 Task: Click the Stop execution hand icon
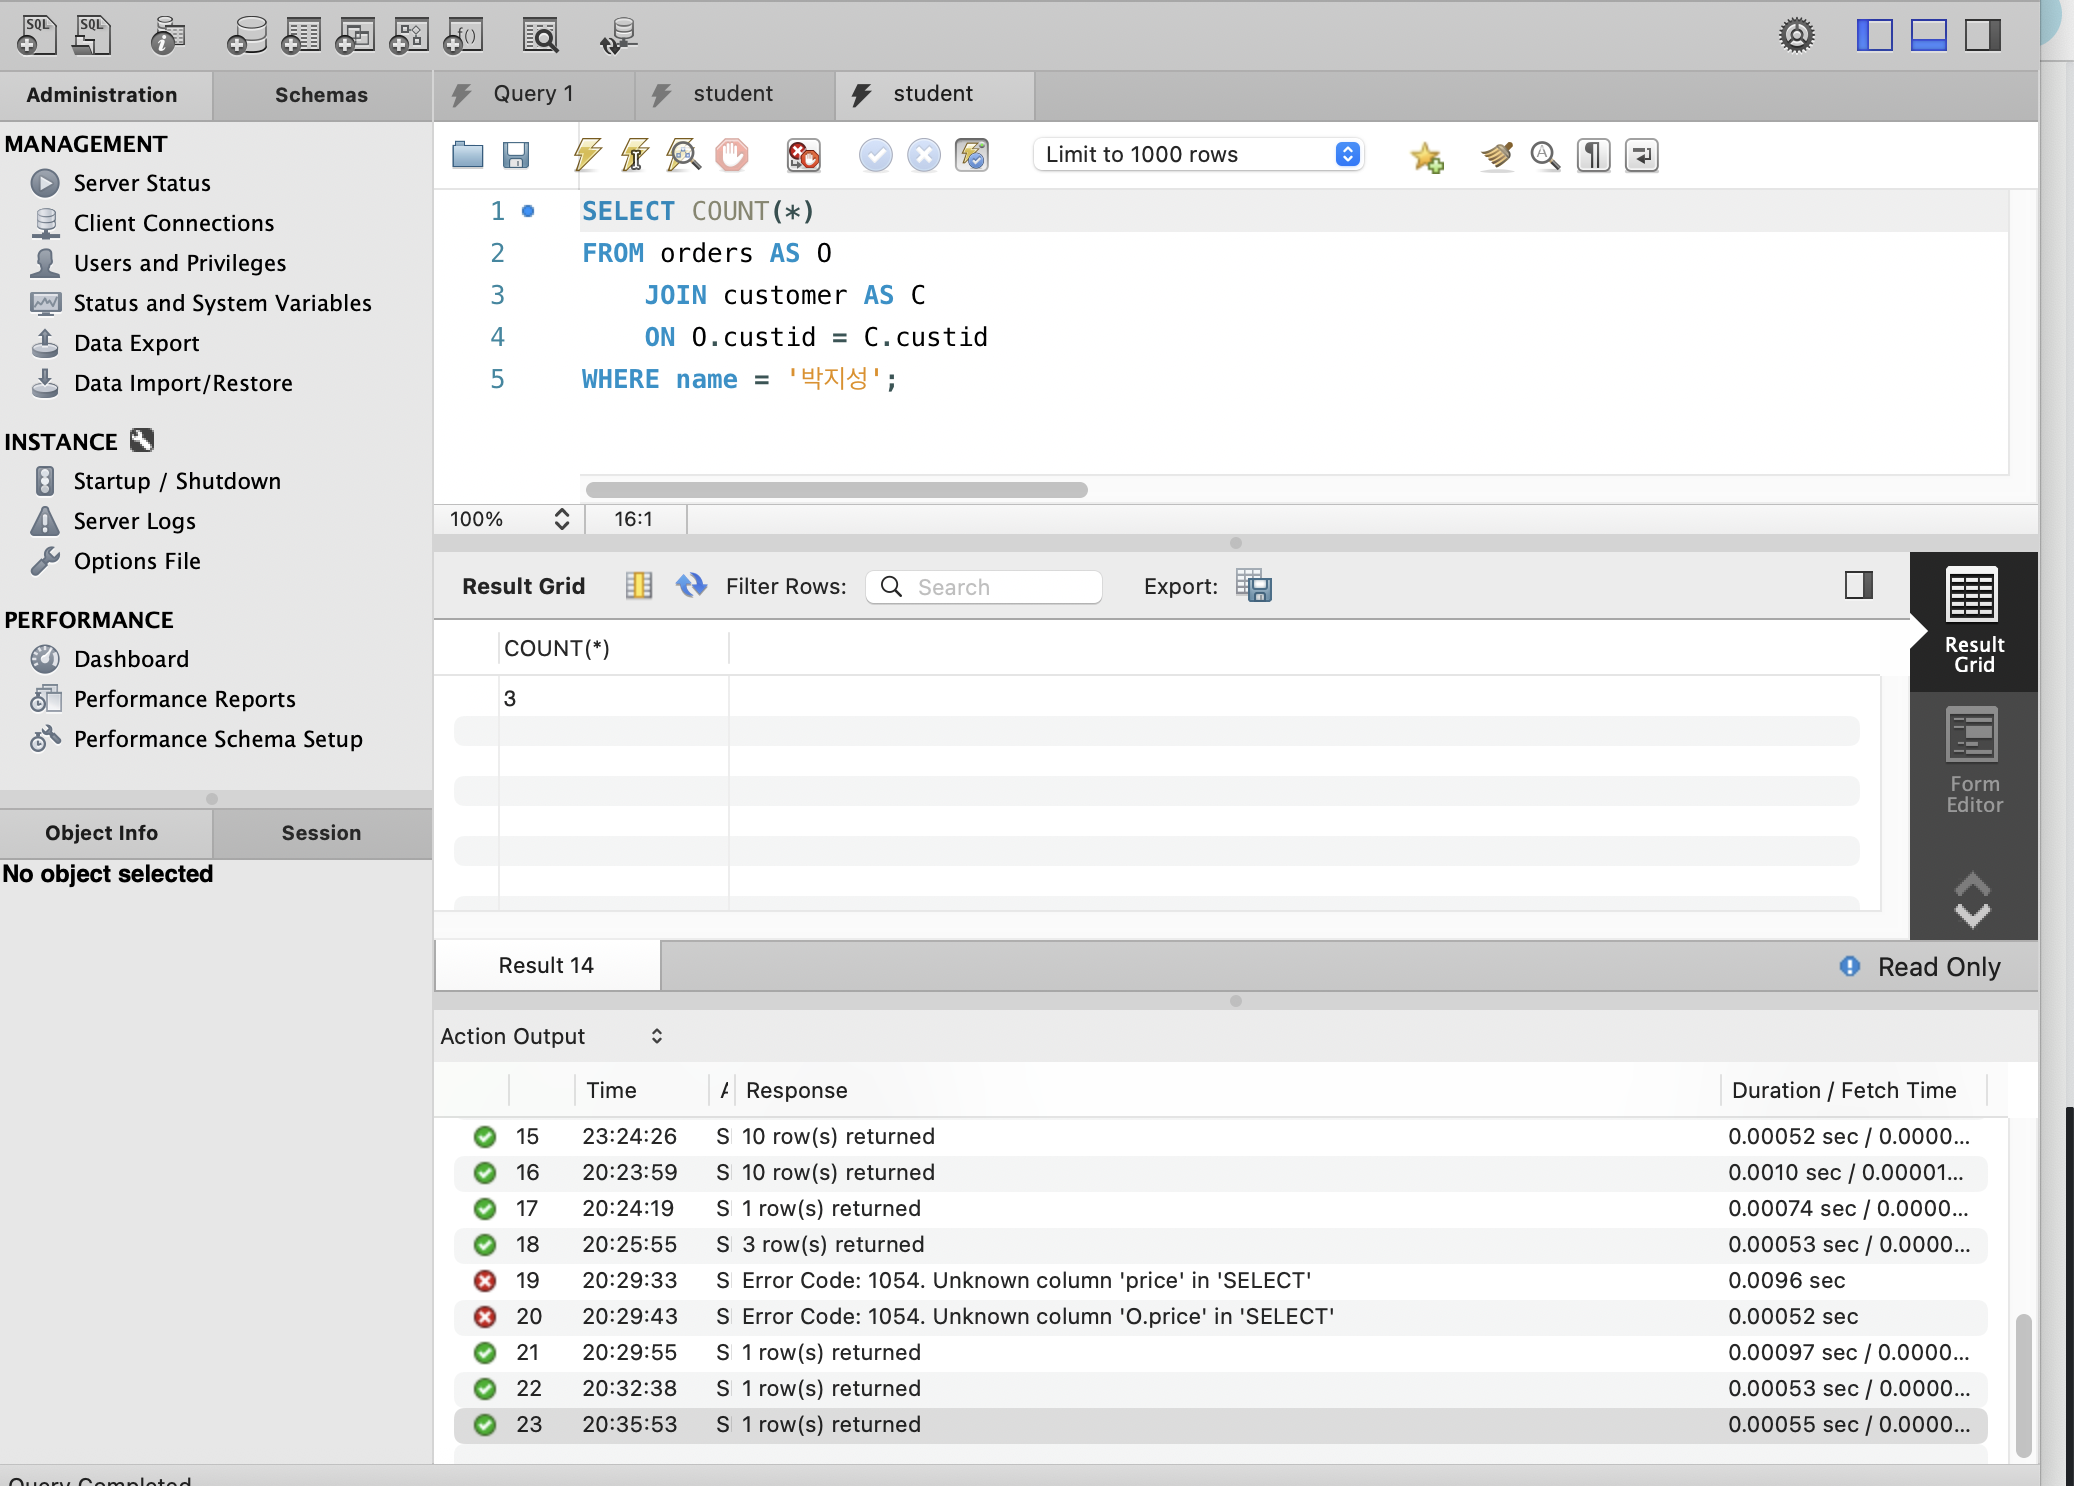tap(732, 155)
